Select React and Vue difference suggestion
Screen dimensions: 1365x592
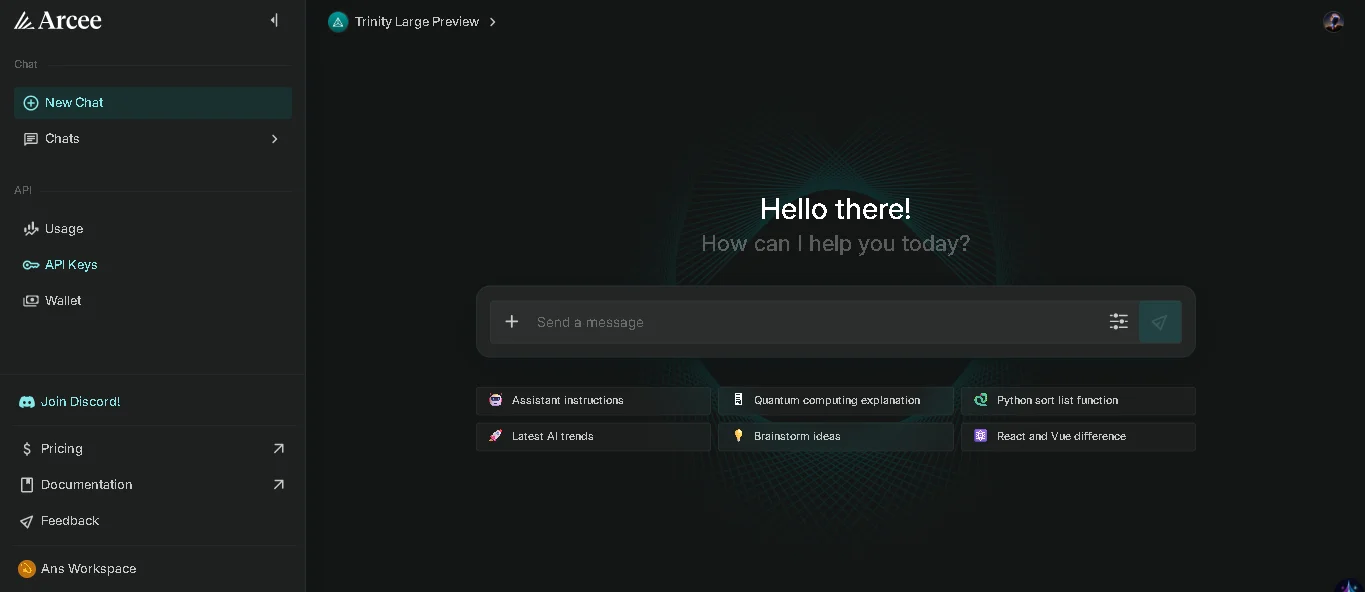[1078, 437]
